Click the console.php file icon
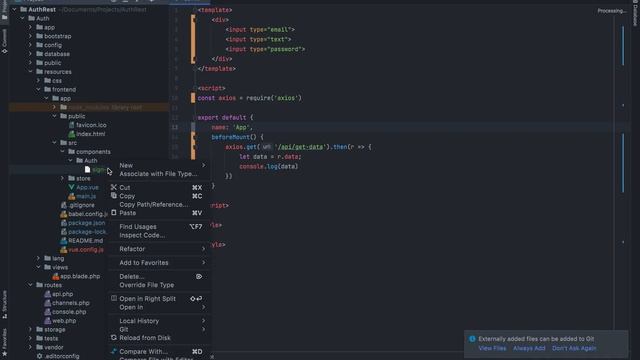 tap(47, 312)
